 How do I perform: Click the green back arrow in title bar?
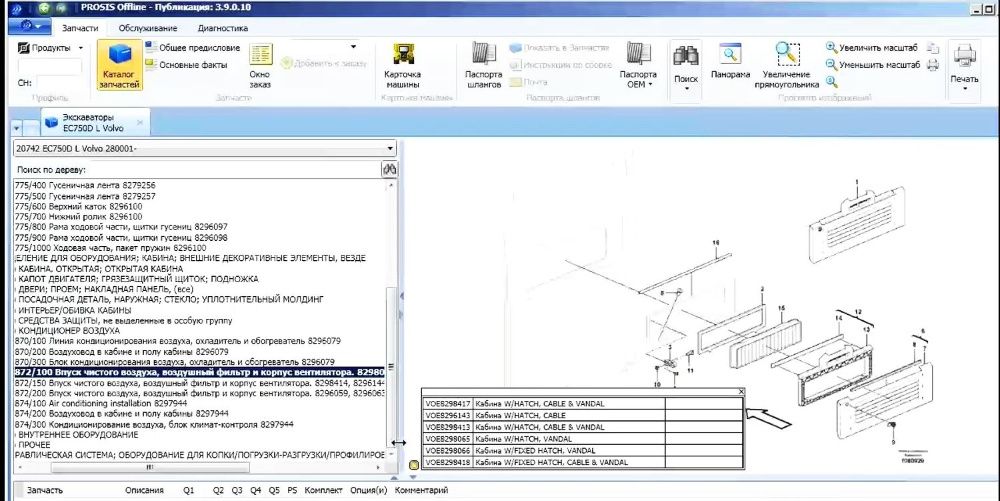click(43, 8)
